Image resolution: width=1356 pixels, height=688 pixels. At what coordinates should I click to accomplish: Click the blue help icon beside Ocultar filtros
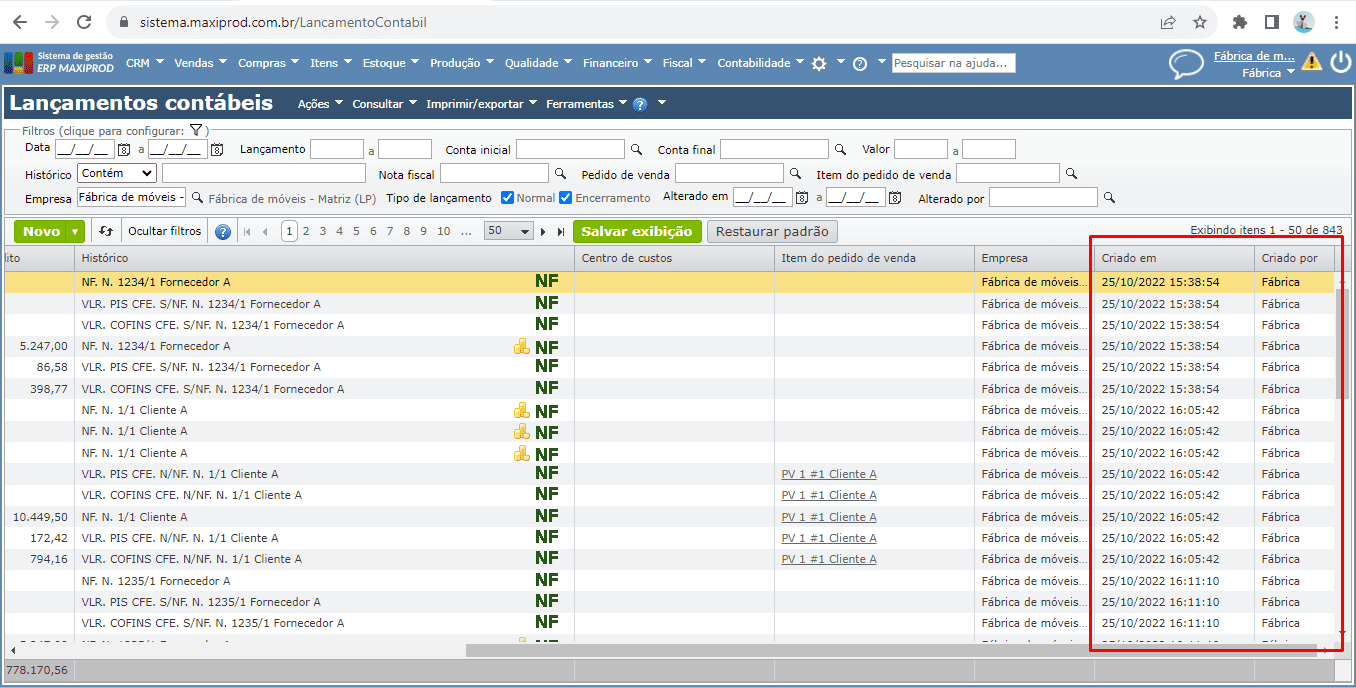(222, 232)
